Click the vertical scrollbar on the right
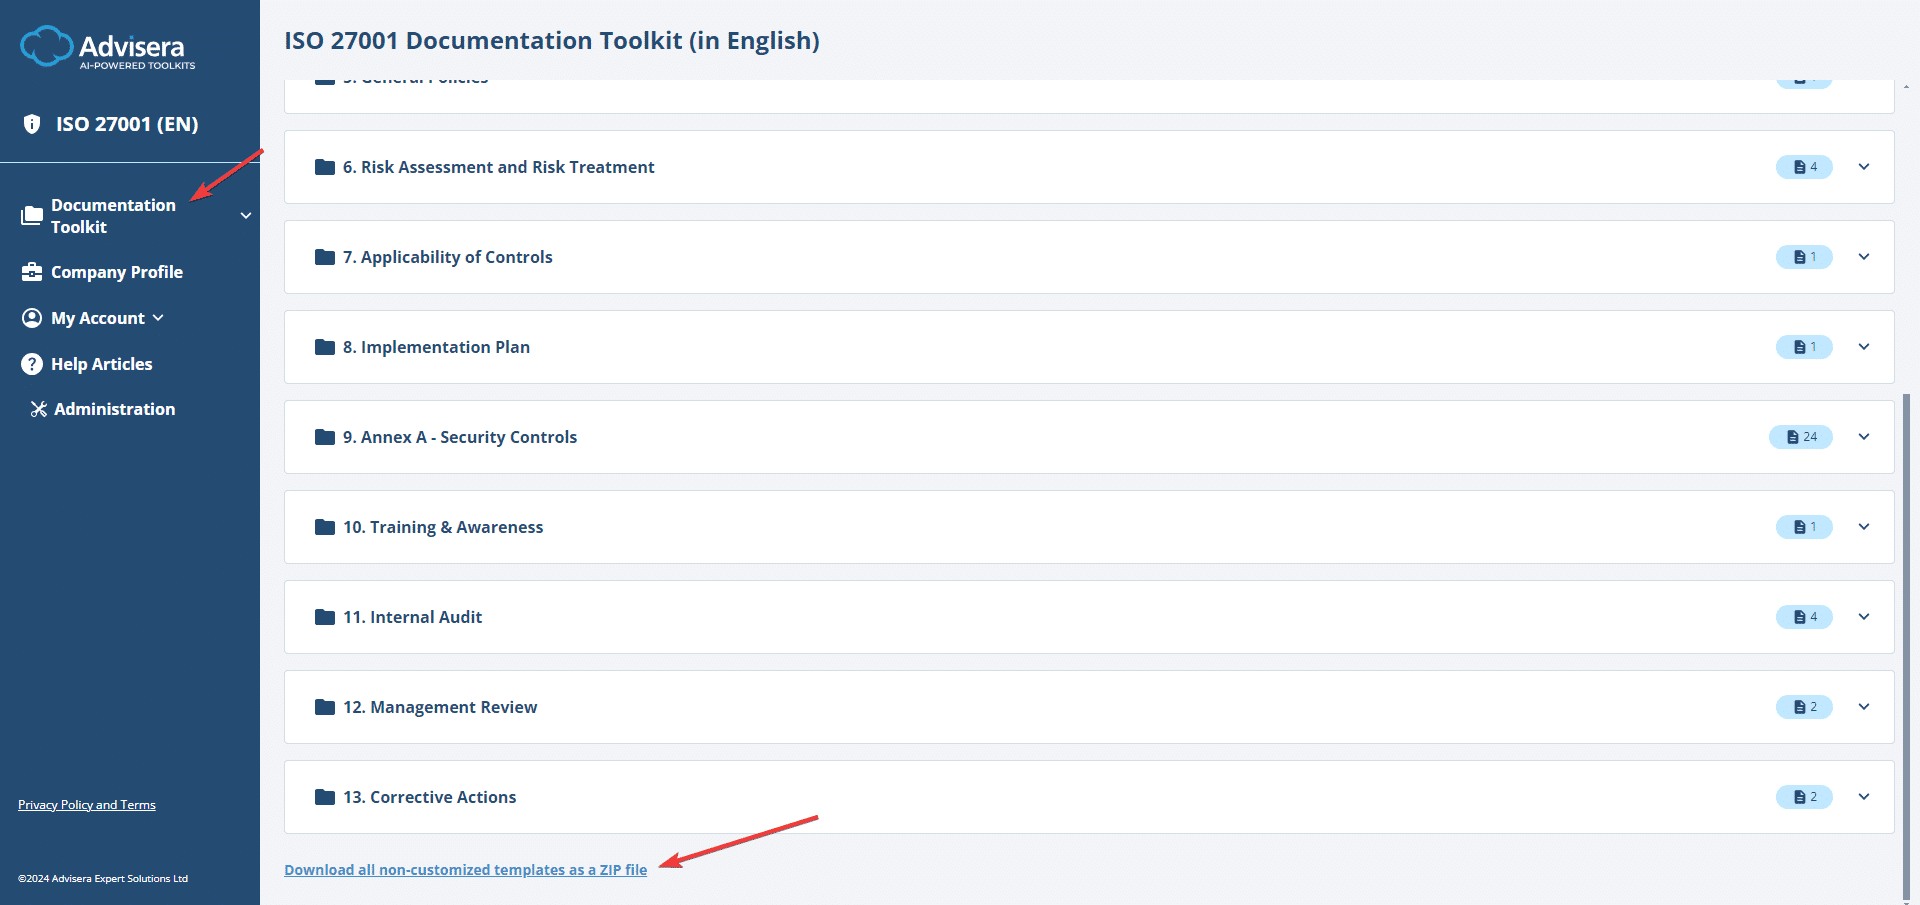The width and height of the screenshot is (1920, 905). pyautogui.click(x=1906, y=640)
